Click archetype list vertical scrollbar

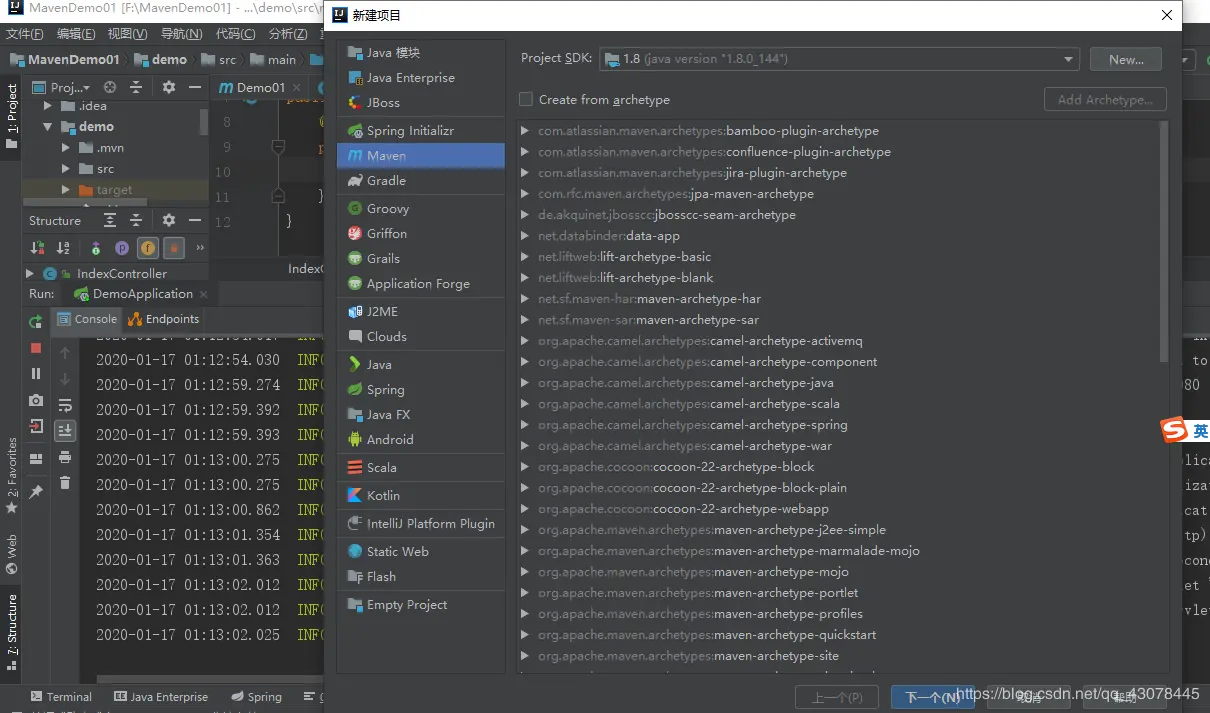coord(1164,243)
